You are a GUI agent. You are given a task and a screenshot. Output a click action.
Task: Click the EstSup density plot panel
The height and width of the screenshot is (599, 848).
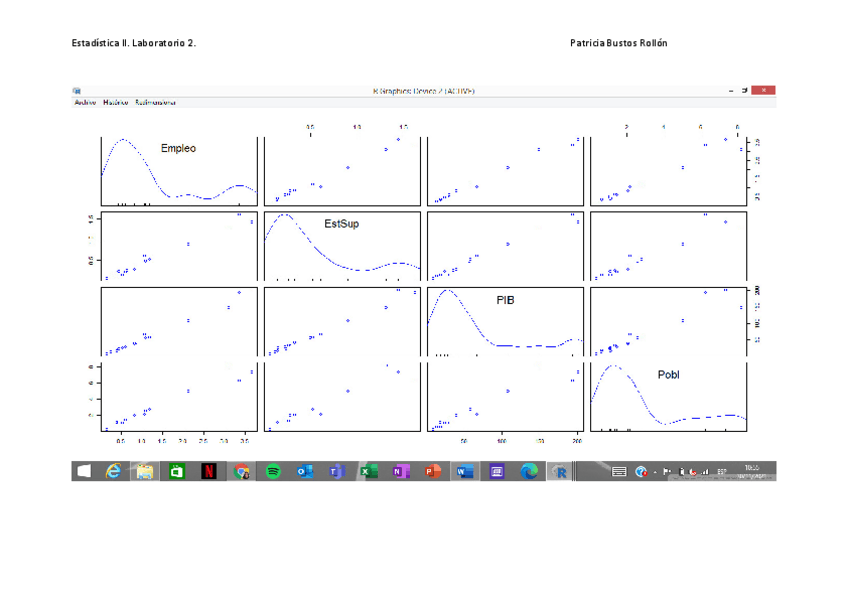342,247
